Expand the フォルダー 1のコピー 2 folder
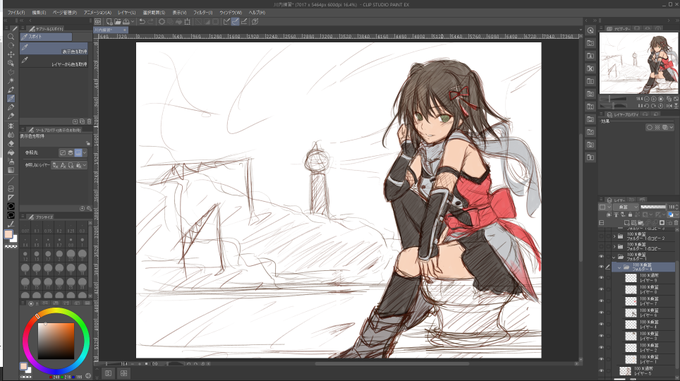This screenshot has width=680, height=381. [614, 236]
